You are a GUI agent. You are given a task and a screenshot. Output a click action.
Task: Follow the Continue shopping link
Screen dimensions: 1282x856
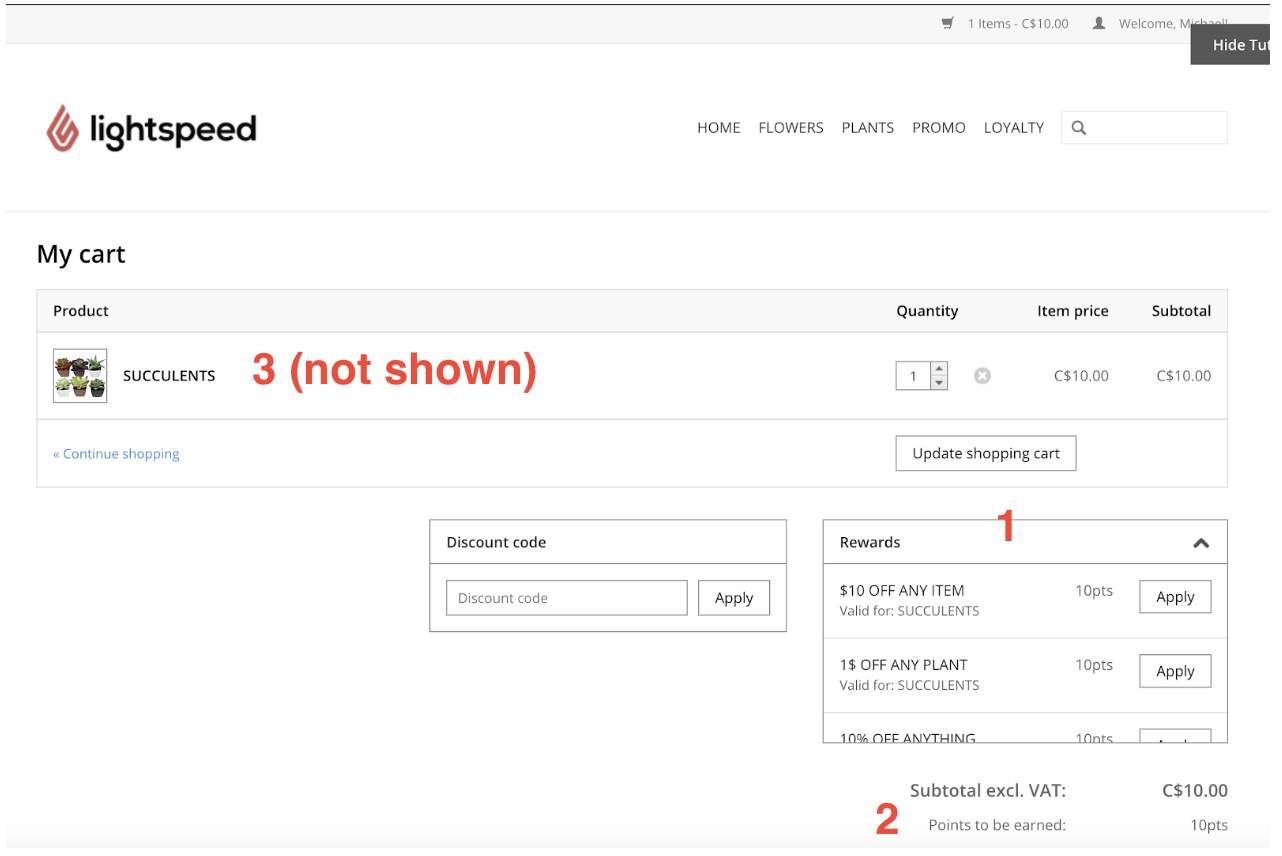116,454
